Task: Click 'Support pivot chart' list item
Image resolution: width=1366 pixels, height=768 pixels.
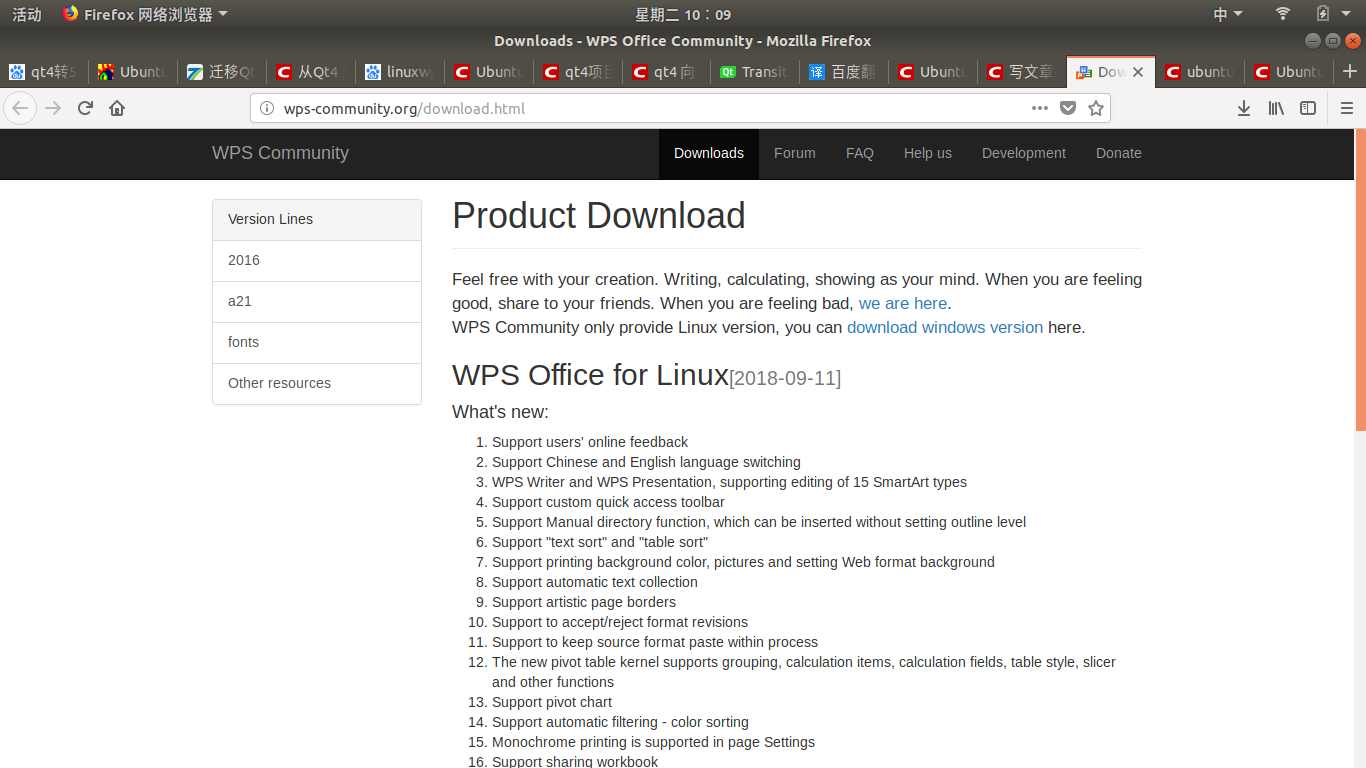Action: coord(552,702)
